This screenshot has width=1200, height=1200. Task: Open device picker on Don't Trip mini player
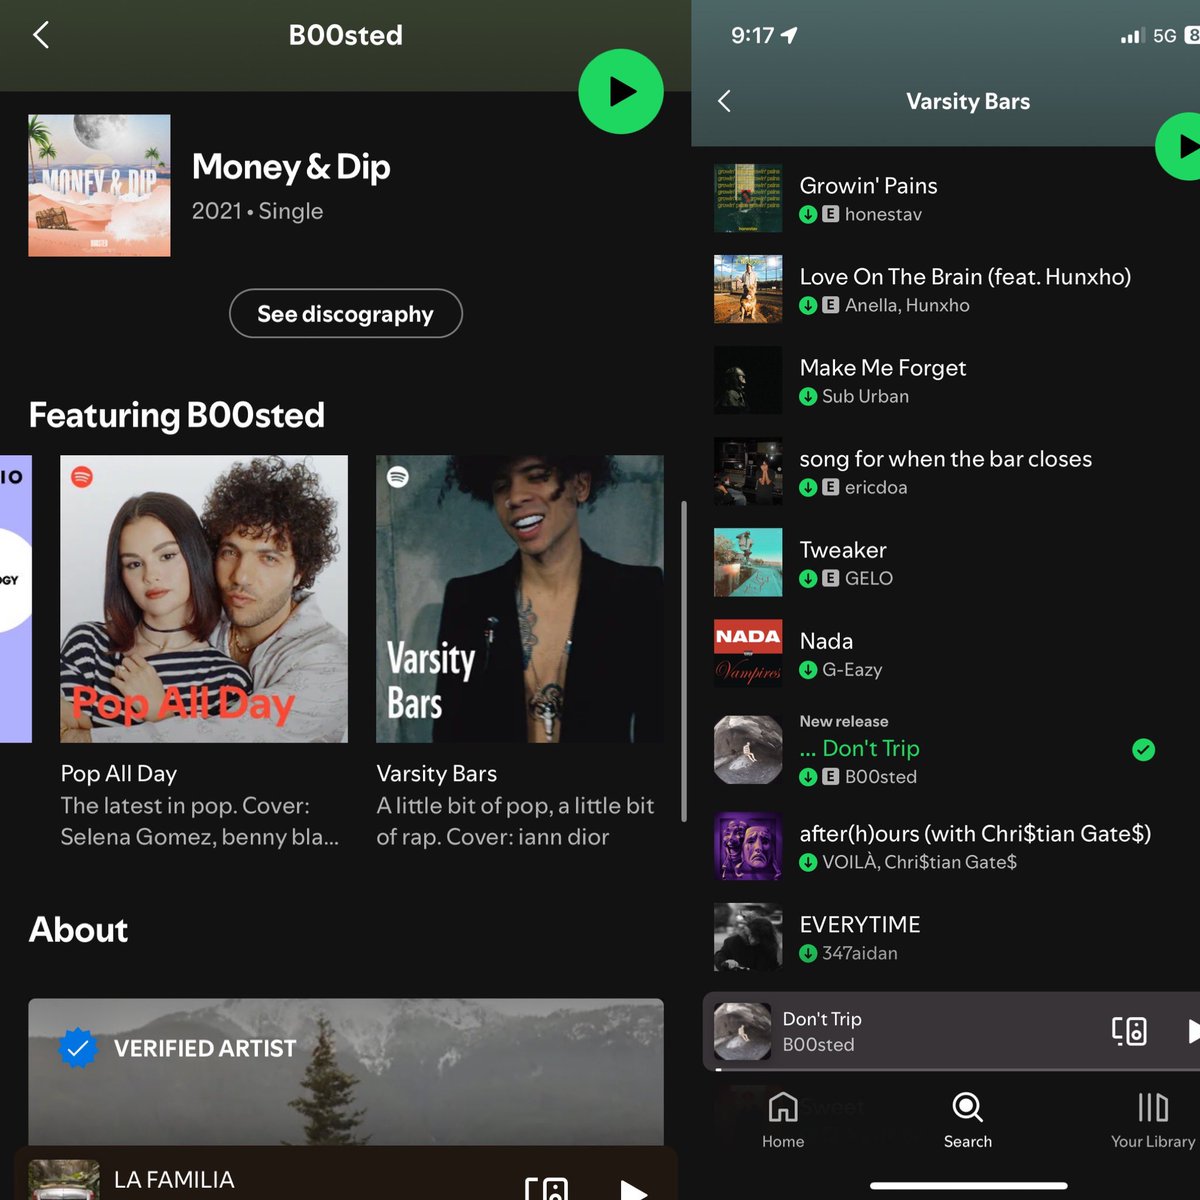tap(1129, 1031)
